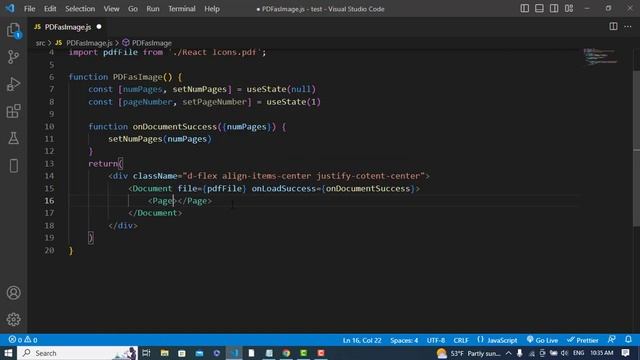Click the src breadcrumb segment
The width and height of the screenshot is (640, 360).
click(x=40, y=43)
